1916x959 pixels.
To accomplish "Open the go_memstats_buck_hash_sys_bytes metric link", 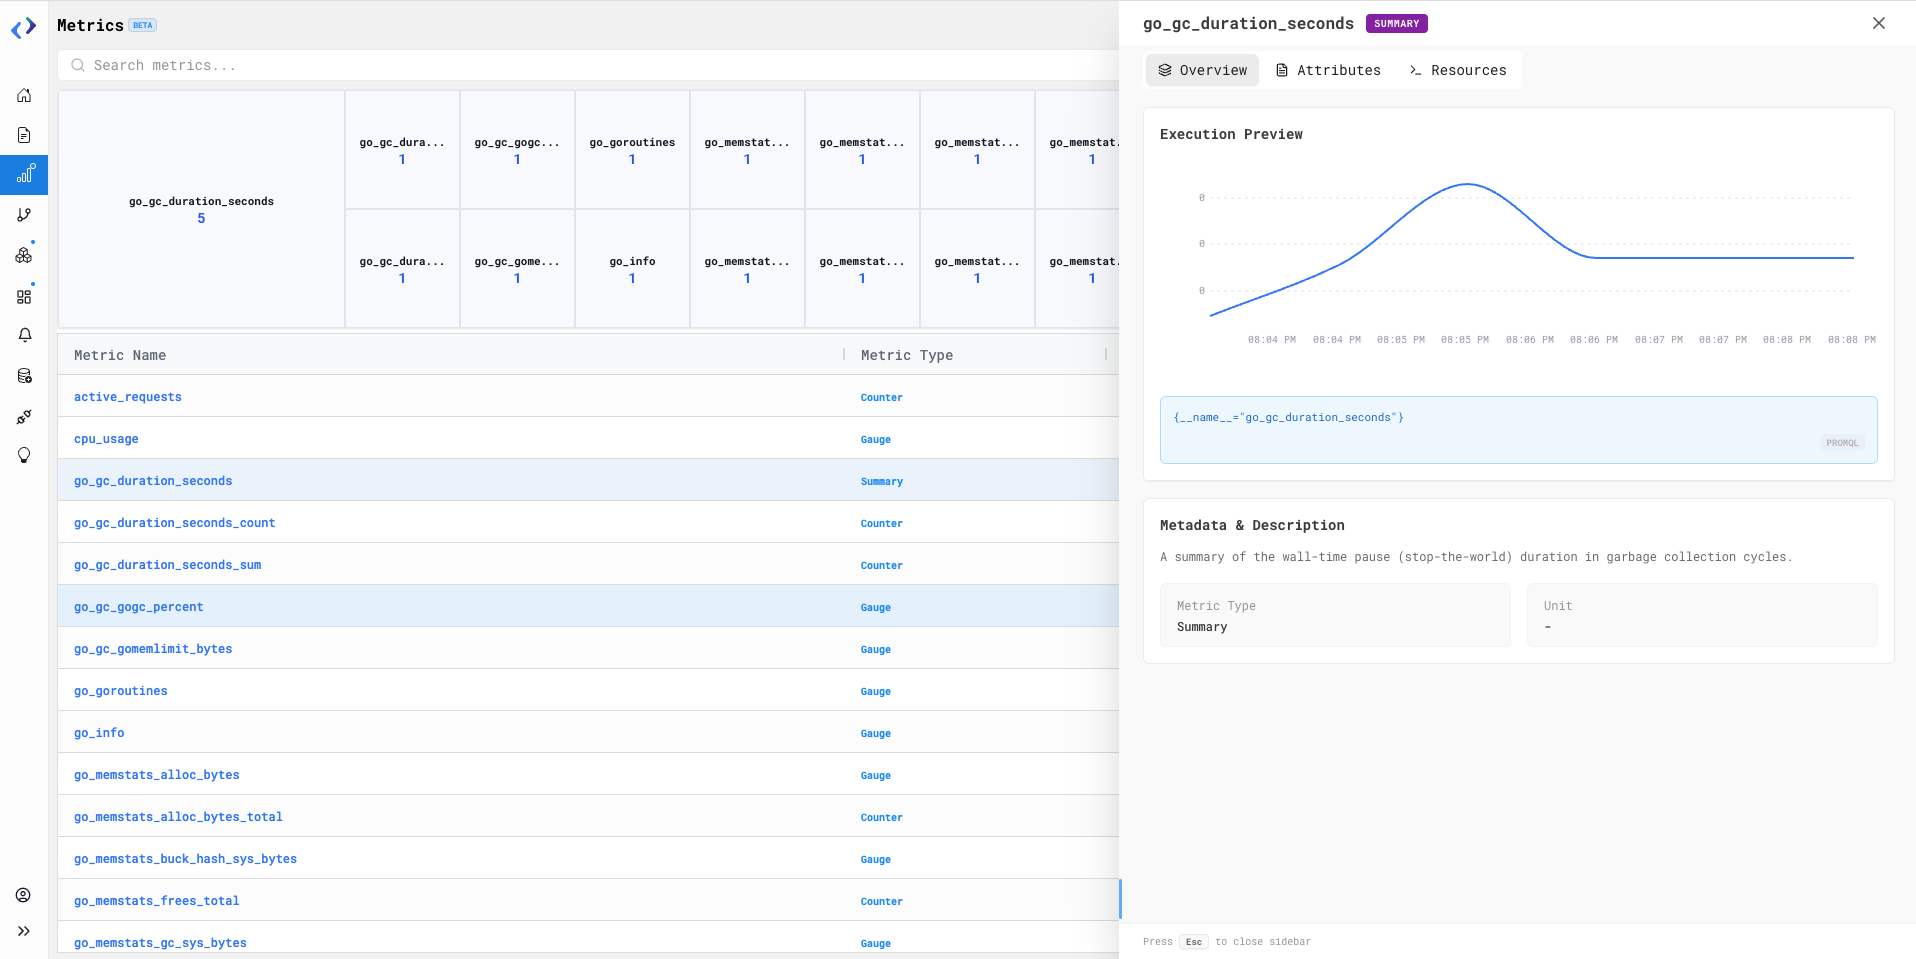I will pos(186,859).
